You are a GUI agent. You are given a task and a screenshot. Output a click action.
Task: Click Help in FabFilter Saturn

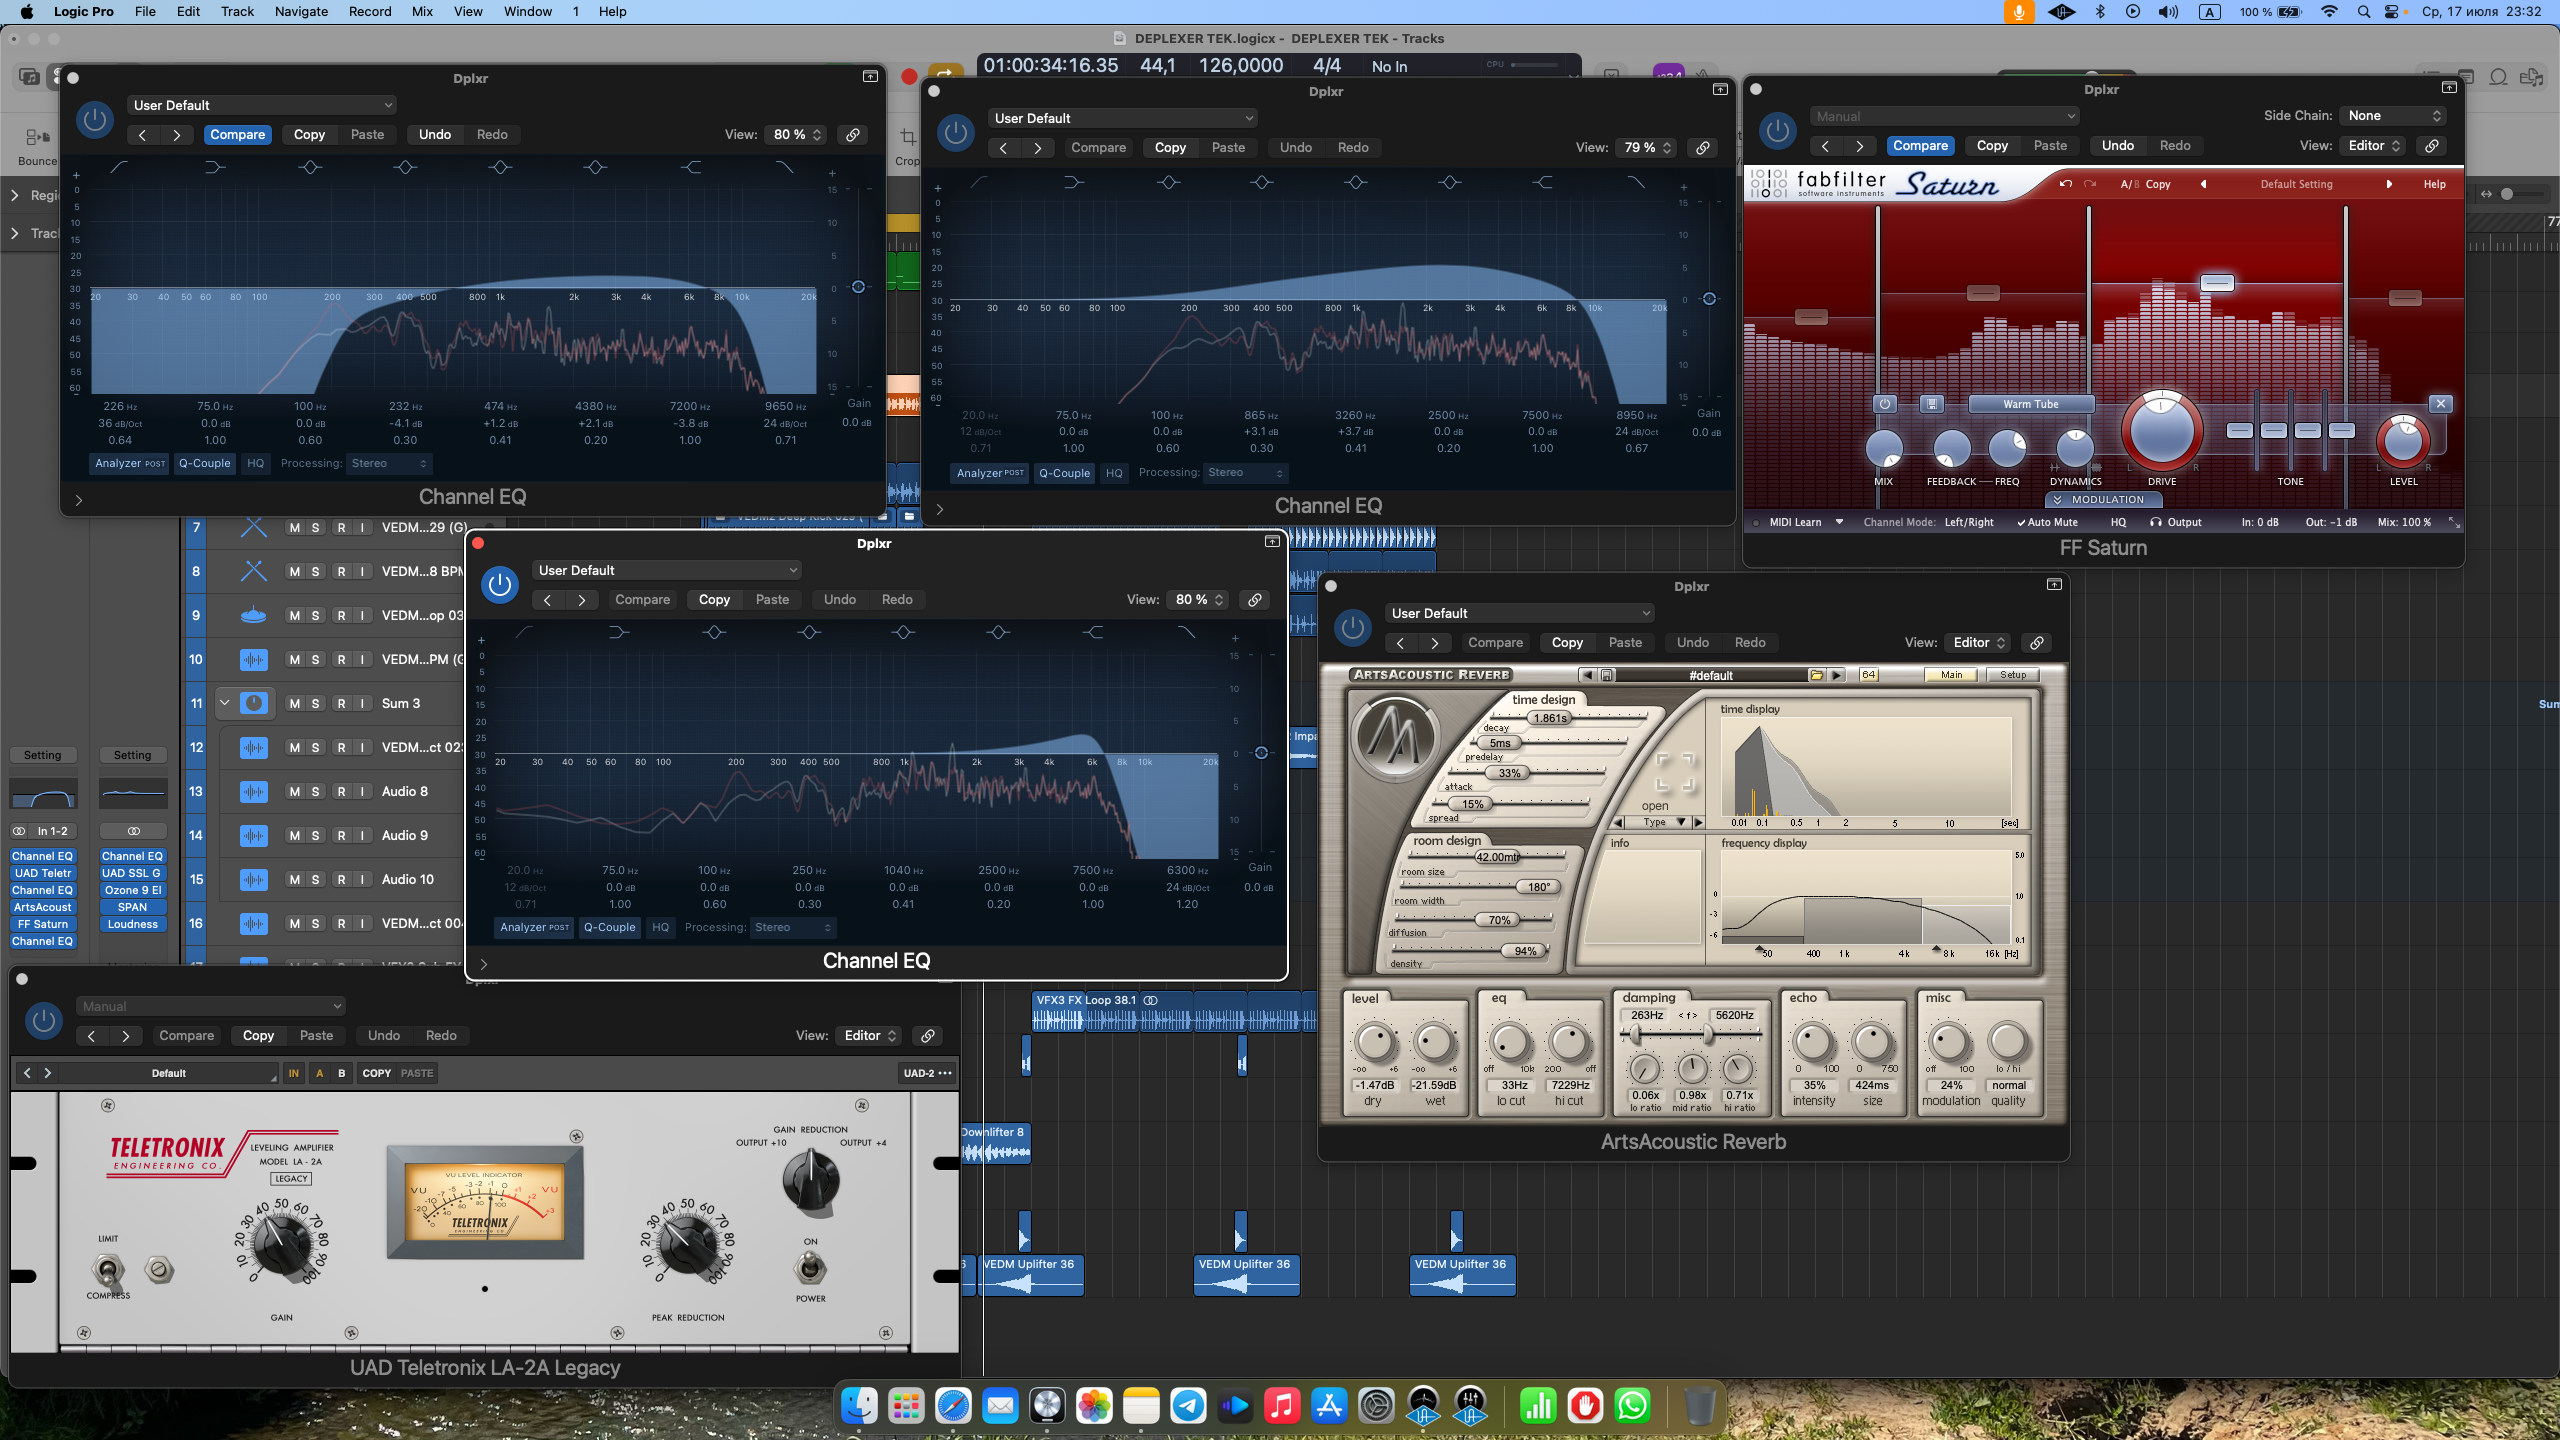click(x=2434, y=184)
